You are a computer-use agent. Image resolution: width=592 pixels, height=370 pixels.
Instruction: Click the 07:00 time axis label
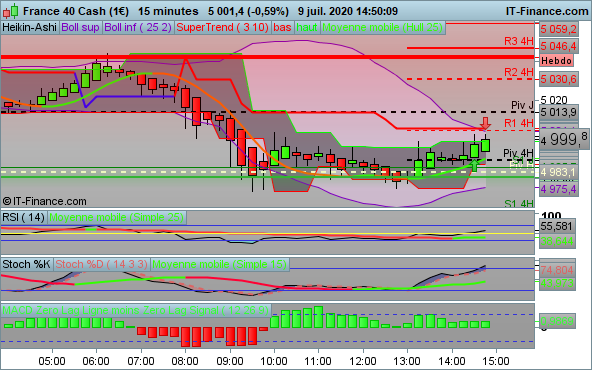[140, 361]
